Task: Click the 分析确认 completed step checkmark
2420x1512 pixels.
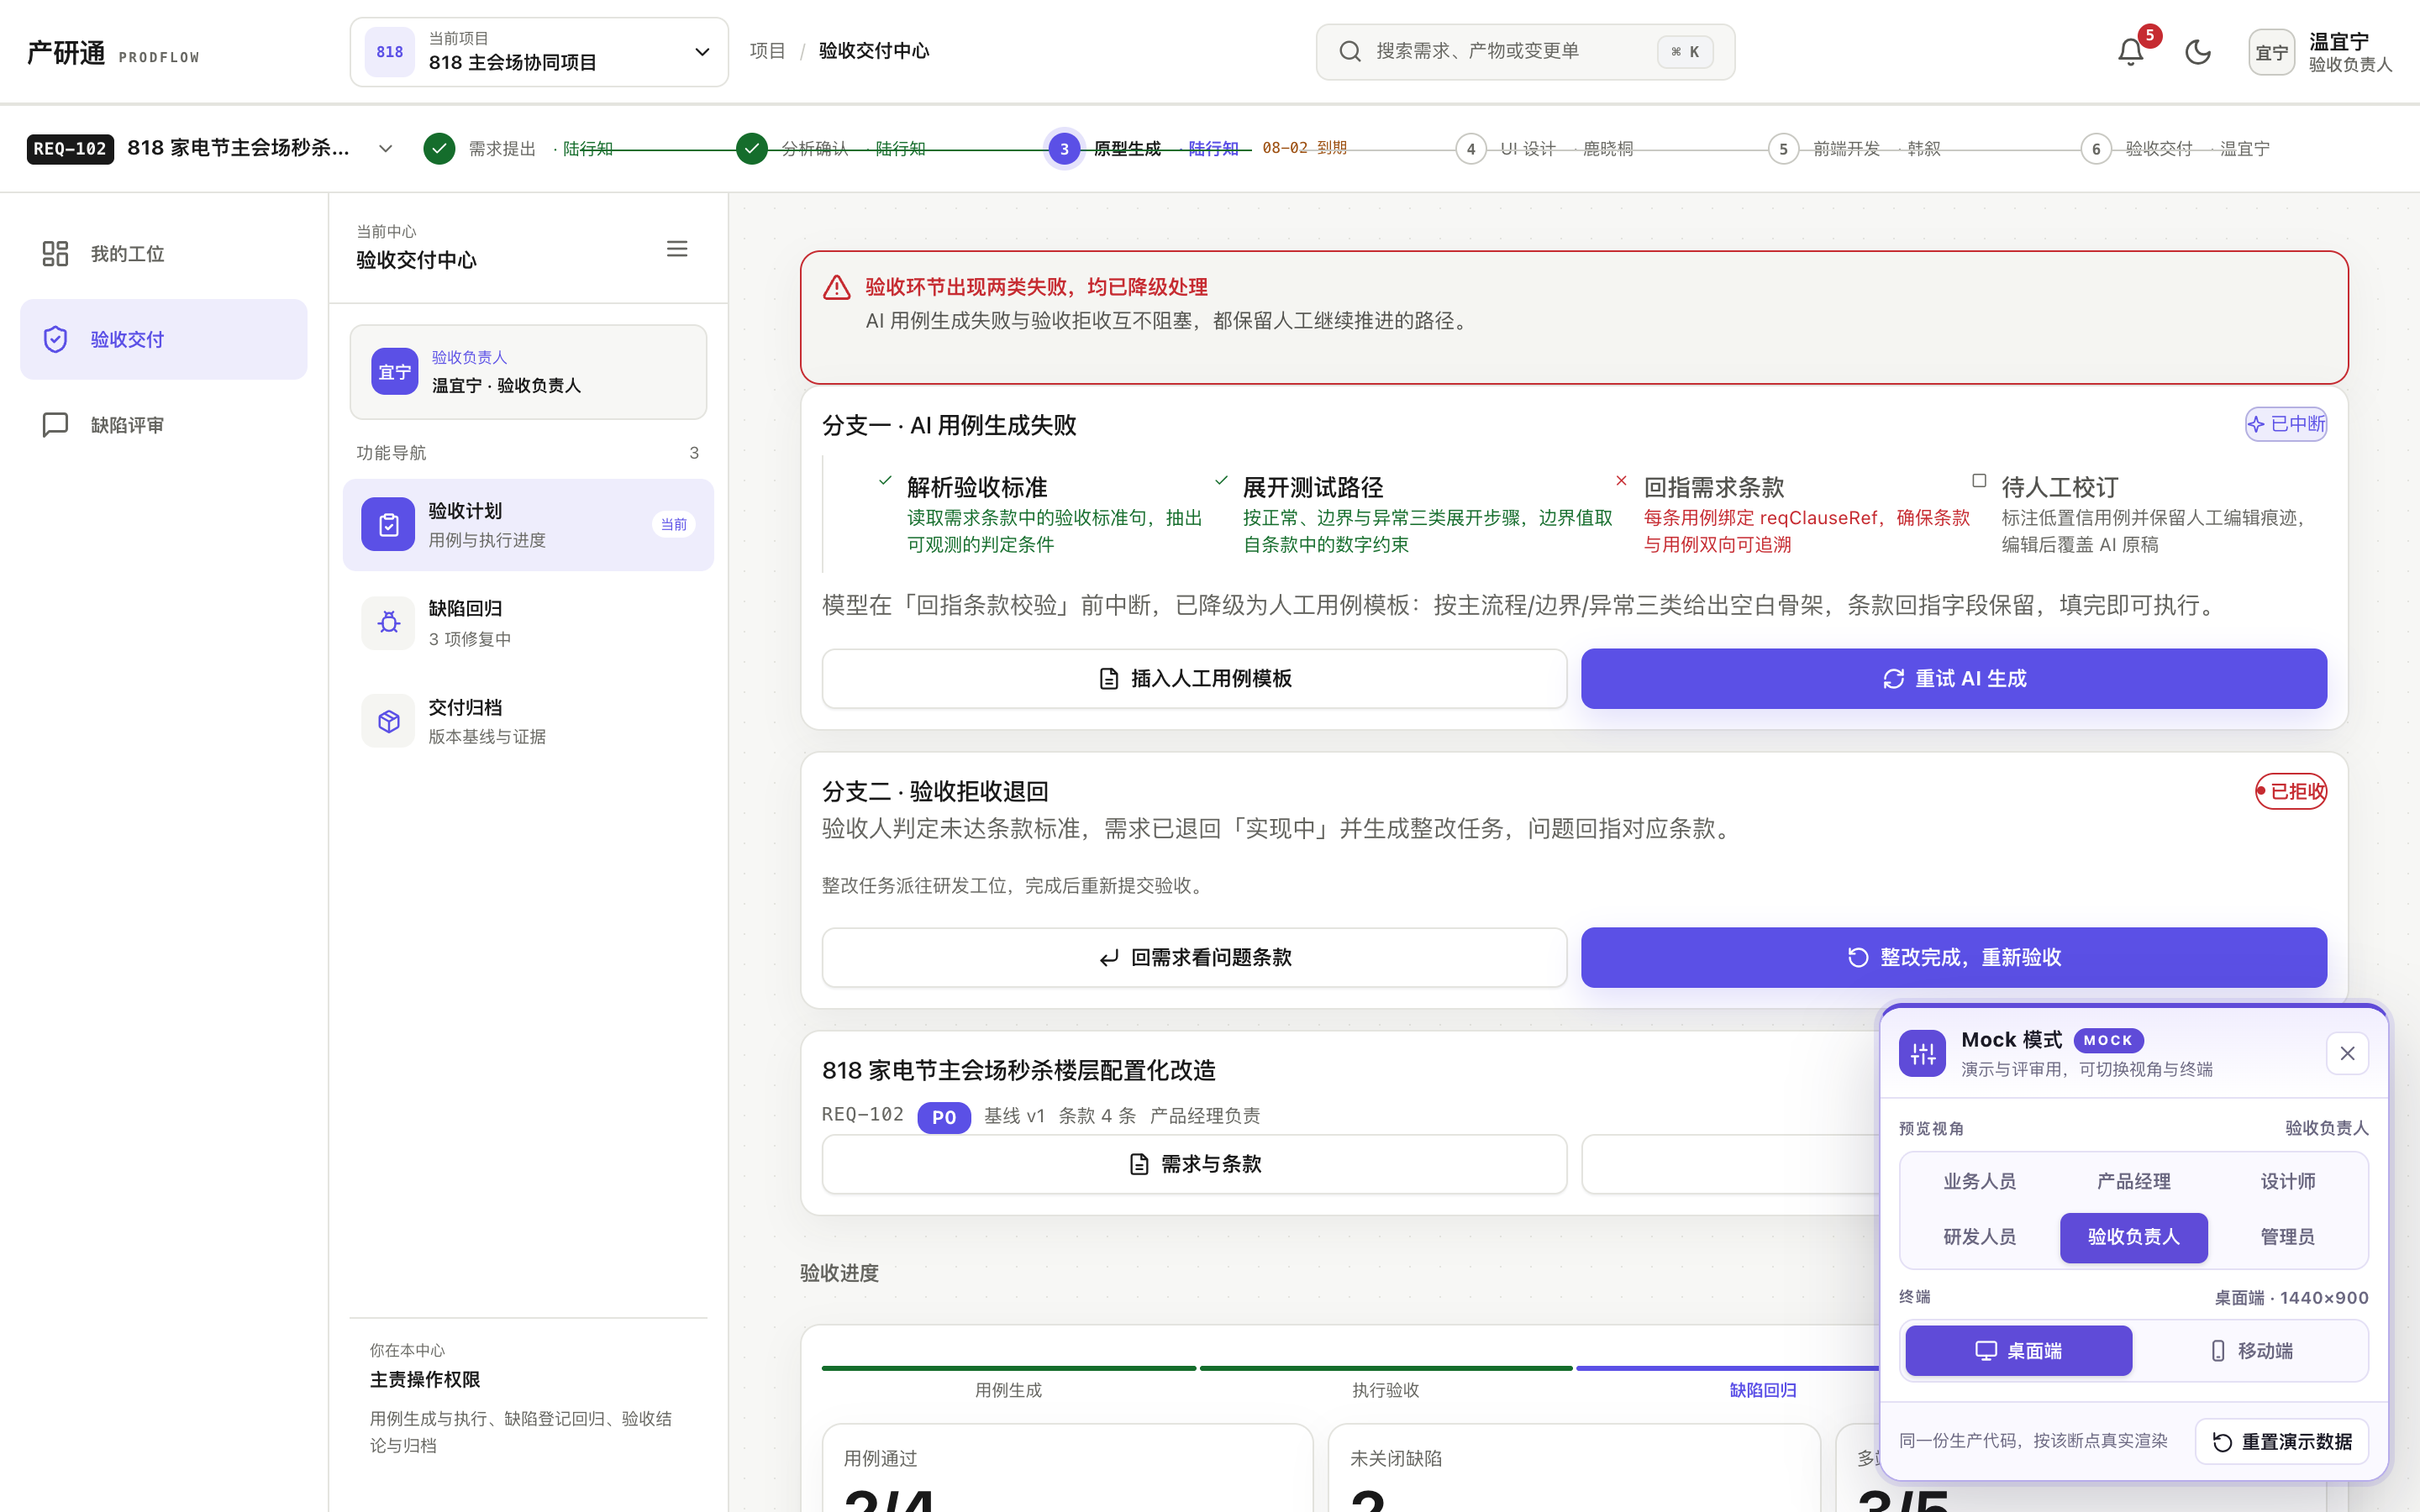Action: pos(752,149)
